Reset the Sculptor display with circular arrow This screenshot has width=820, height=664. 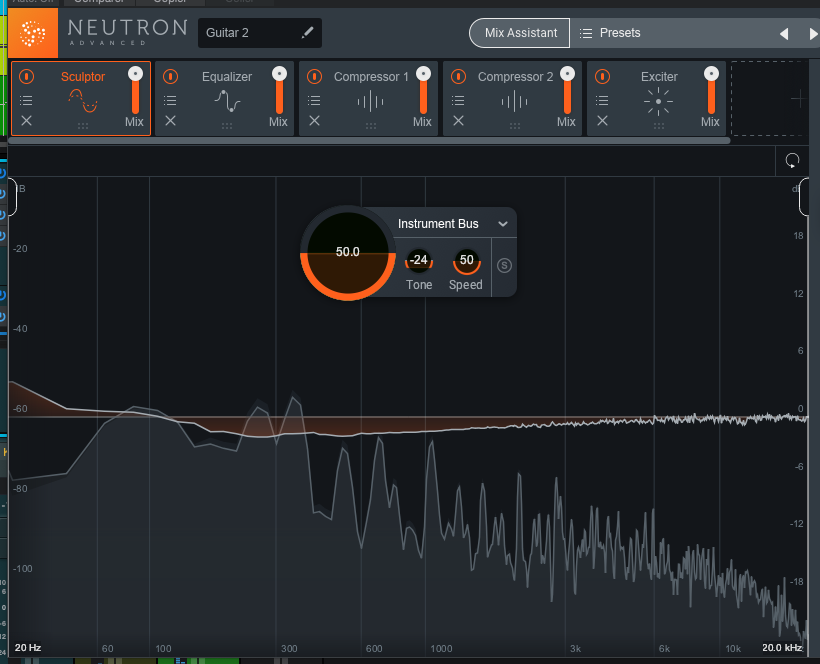tap(792, 161)
